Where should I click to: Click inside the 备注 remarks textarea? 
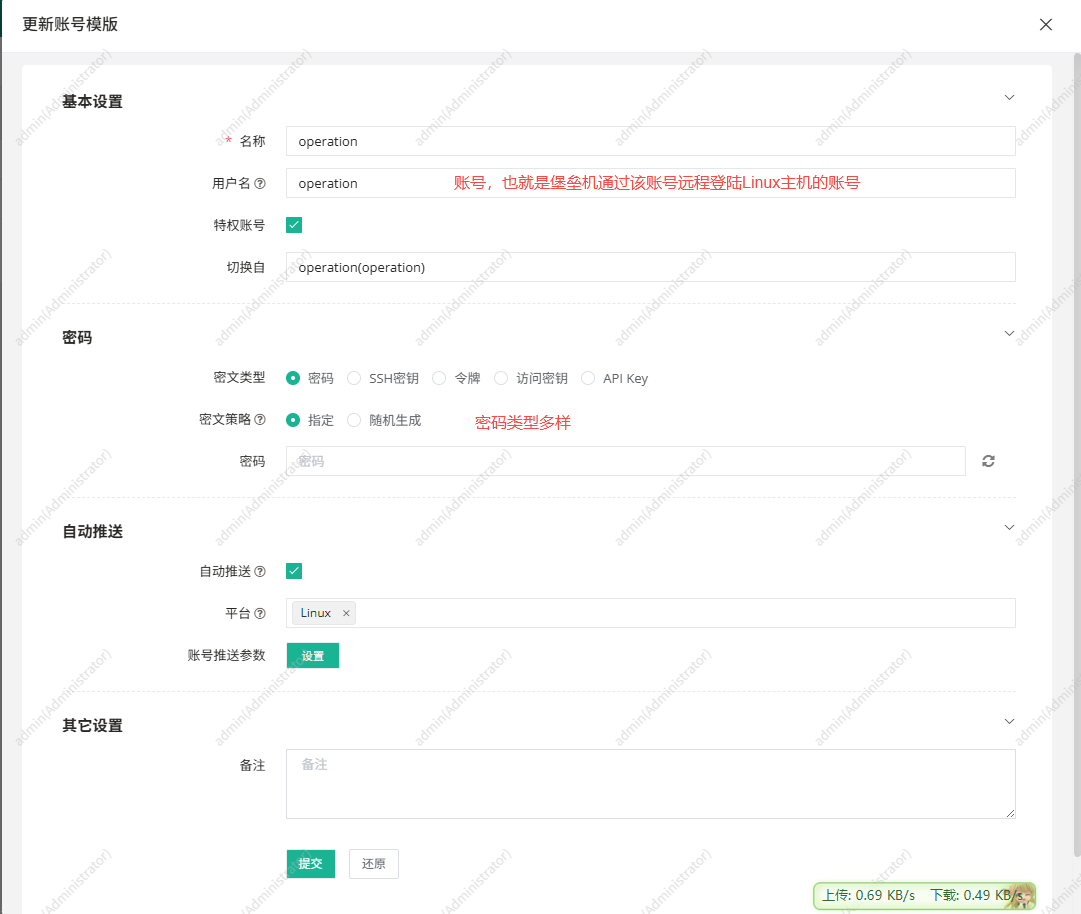tap(650, 785)
